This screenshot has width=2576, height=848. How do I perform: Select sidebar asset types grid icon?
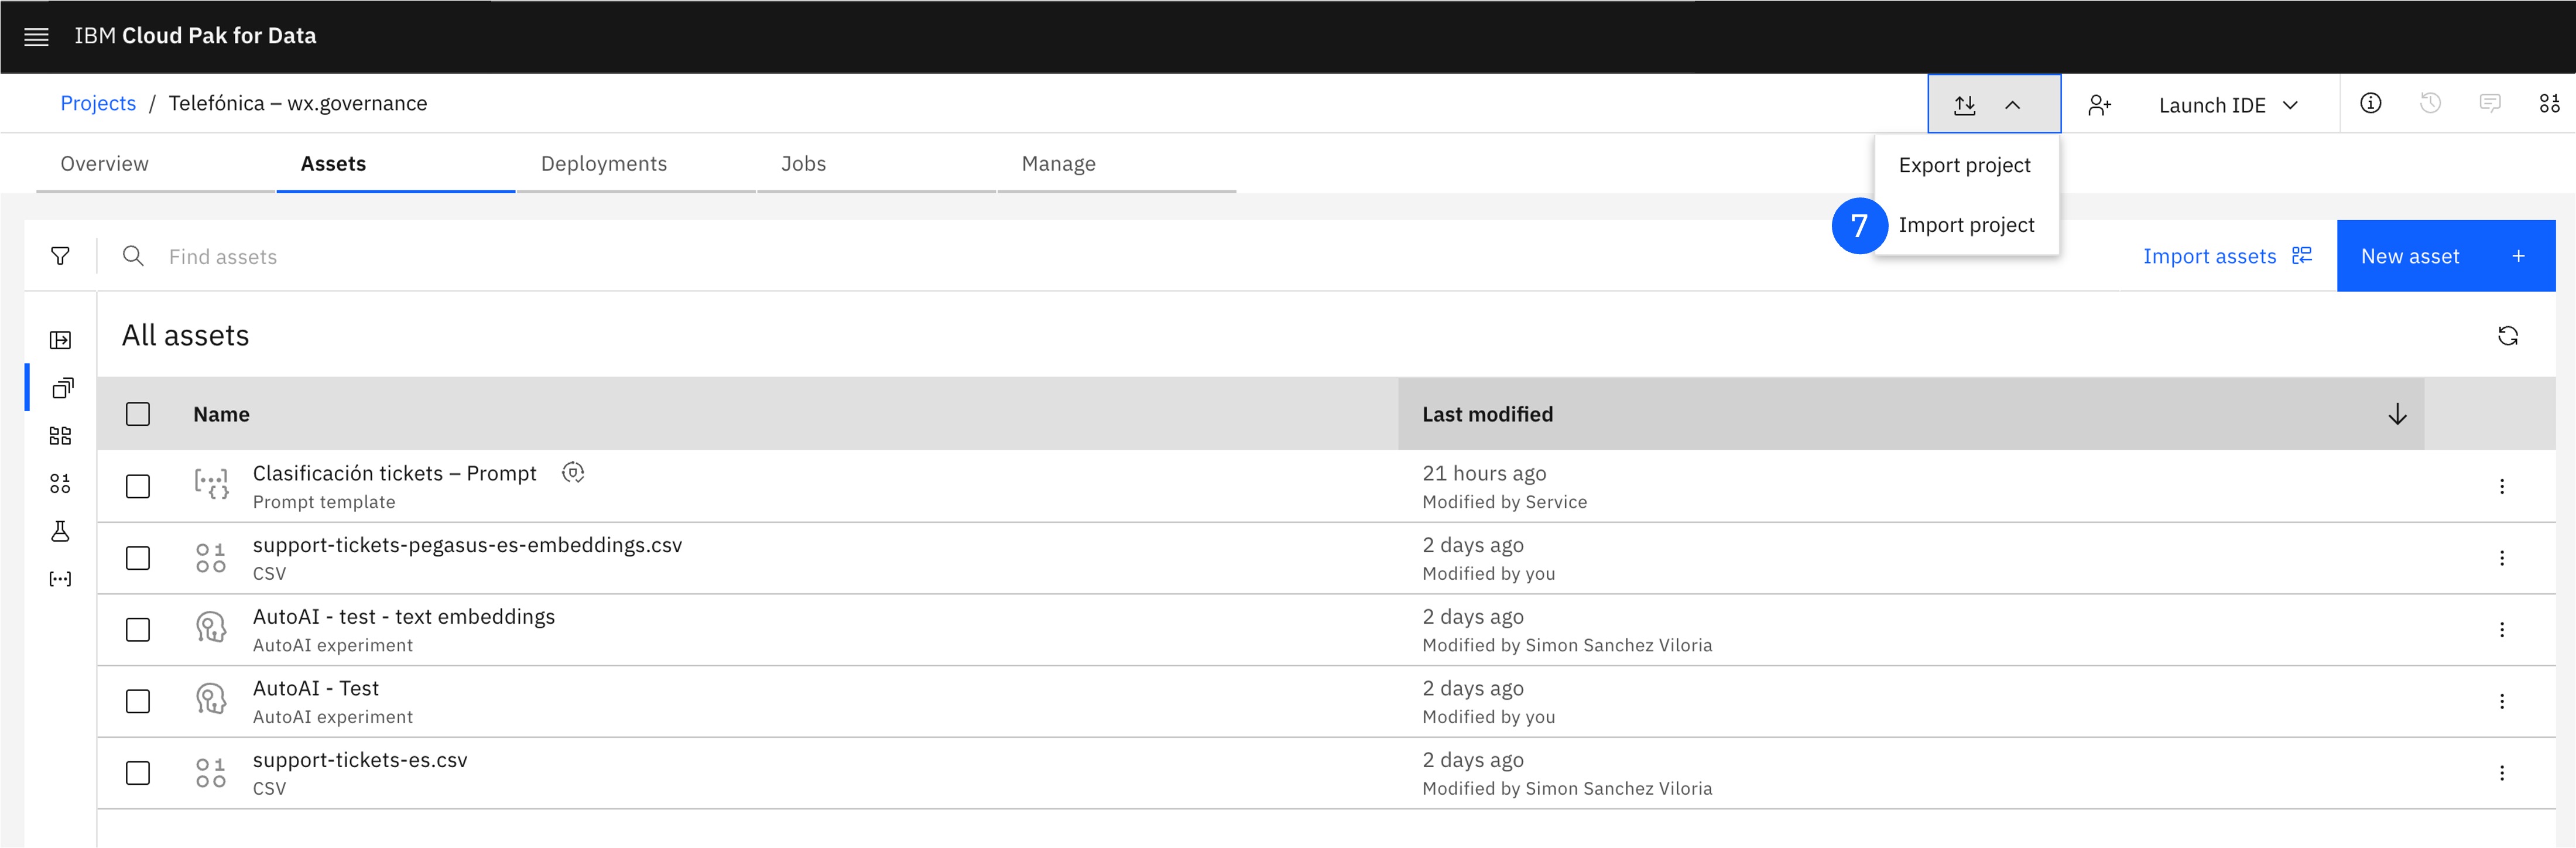click(x=60, y=436)
